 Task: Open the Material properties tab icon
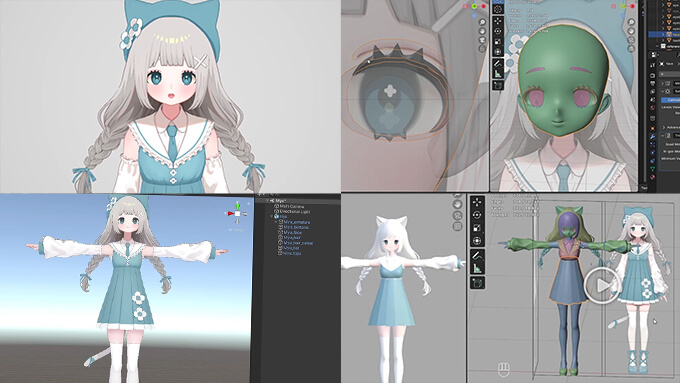[x=652, y=177]
